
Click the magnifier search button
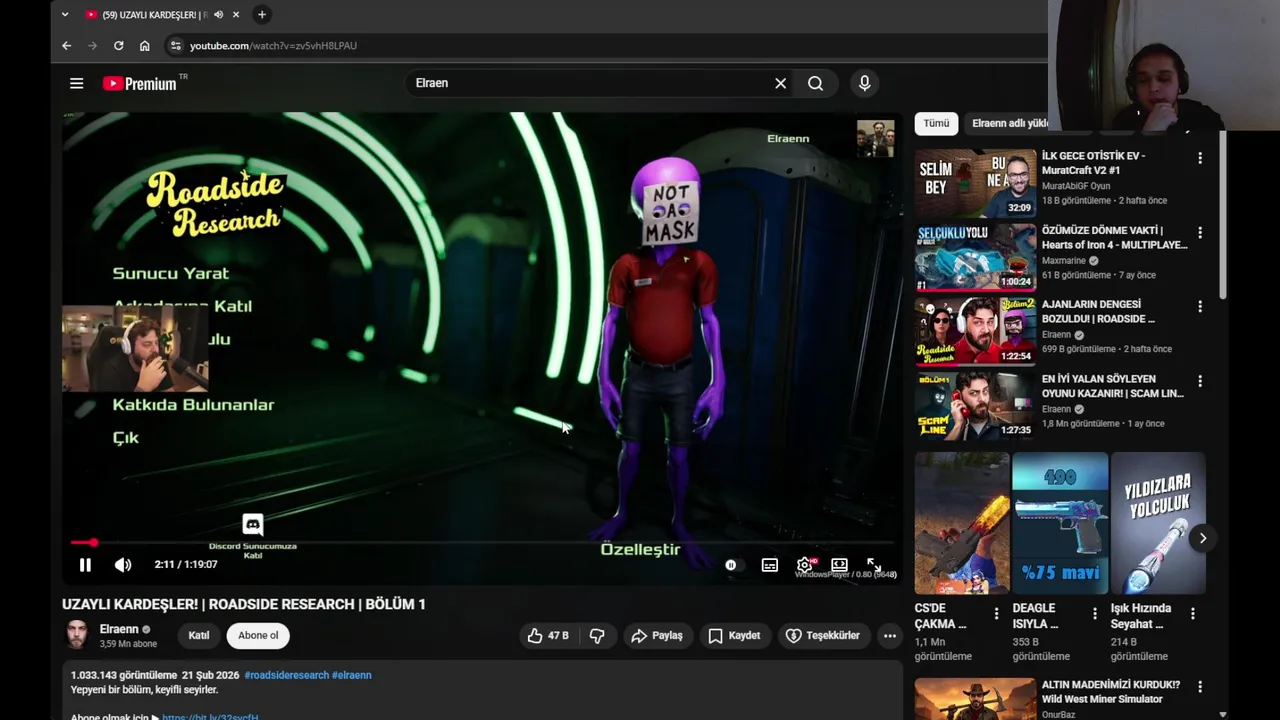(x=815, y=83)
